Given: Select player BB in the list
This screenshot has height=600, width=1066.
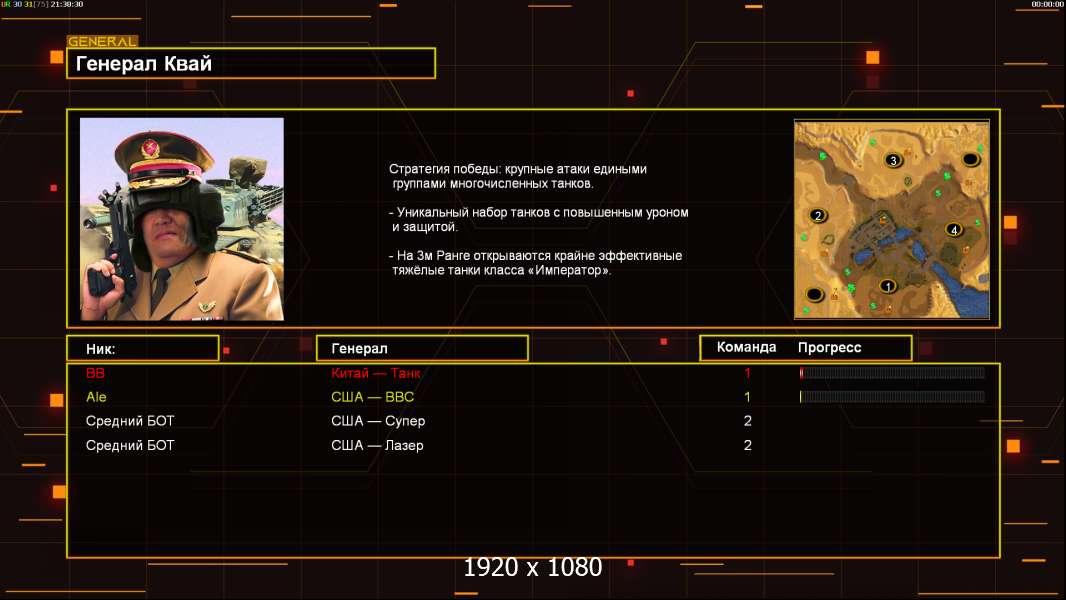Looking at the screenshot, I should point(95,373).
